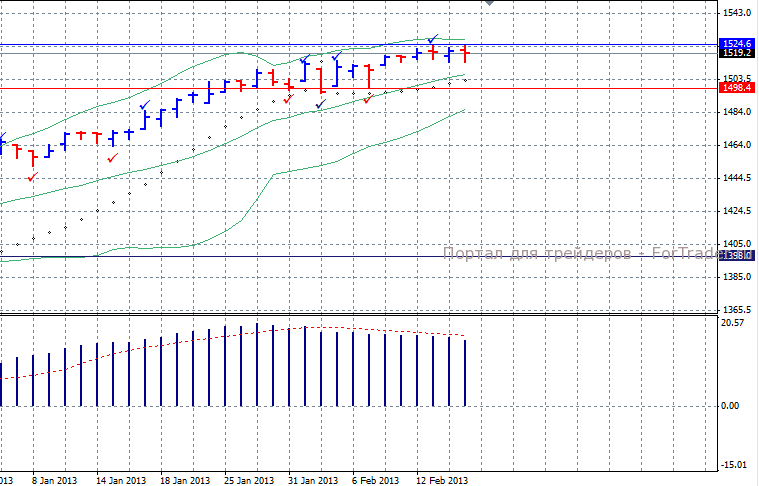Click the 1365.5 value on price axis
The height and width of the screenshot is (486, 759).
click(736, 309)
